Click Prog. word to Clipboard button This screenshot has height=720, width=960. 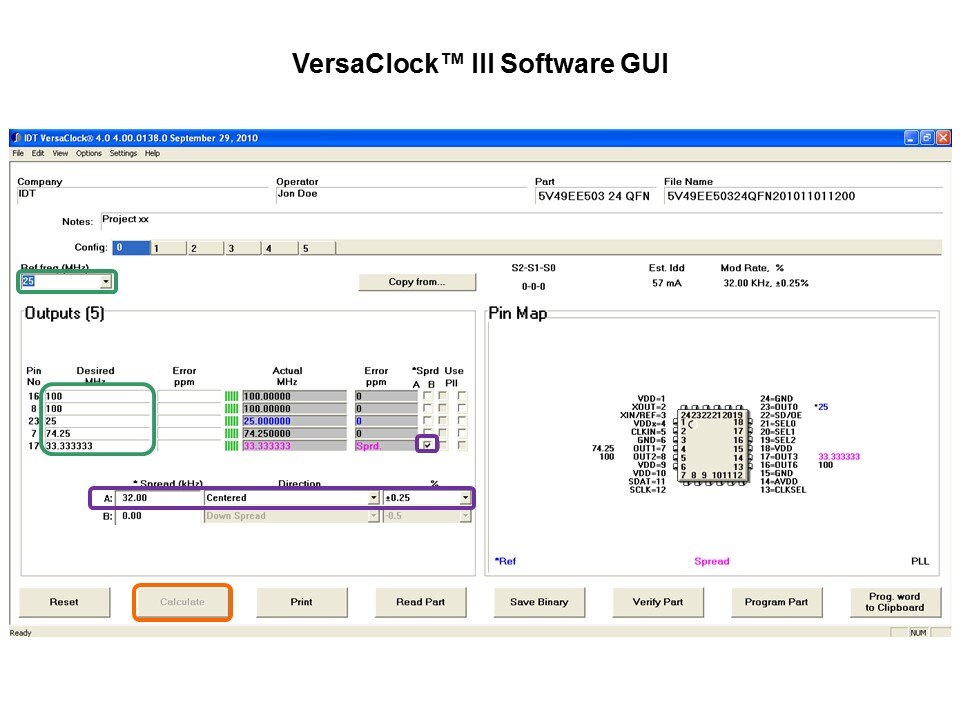pos(893,602)
